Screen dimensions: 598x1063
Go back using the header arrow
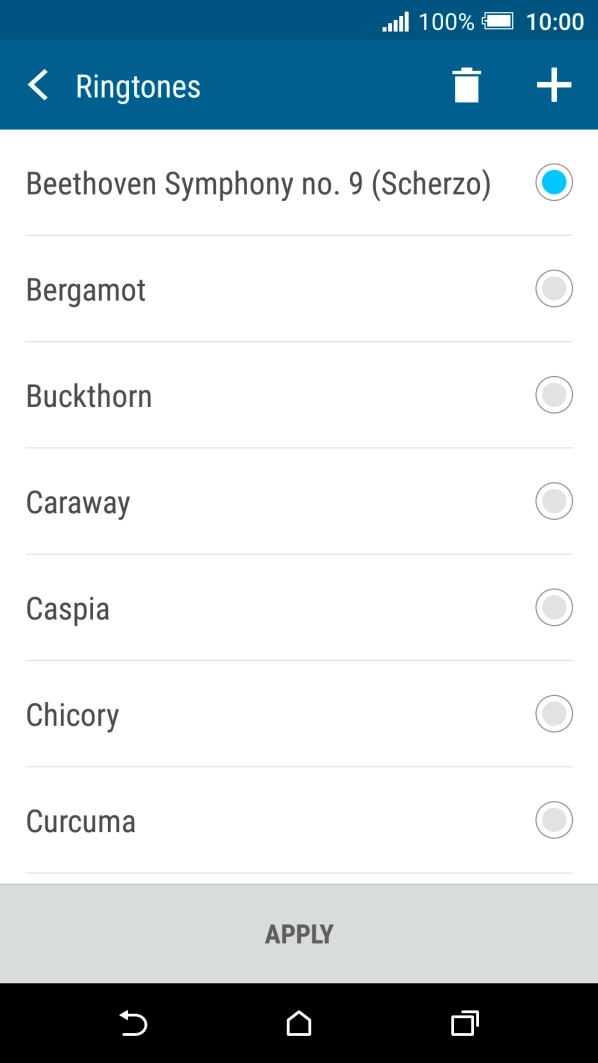(38, 86)
